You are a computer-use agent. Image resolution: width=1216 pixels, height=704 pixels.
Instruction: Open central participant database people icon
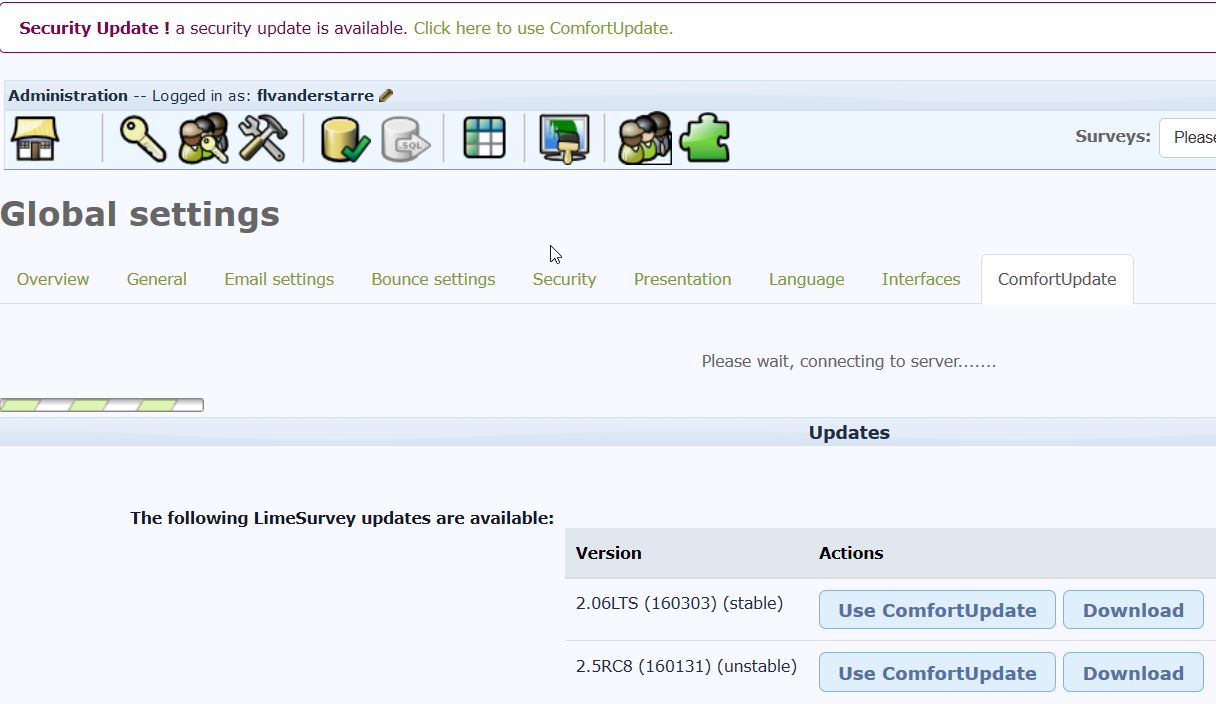645,138
